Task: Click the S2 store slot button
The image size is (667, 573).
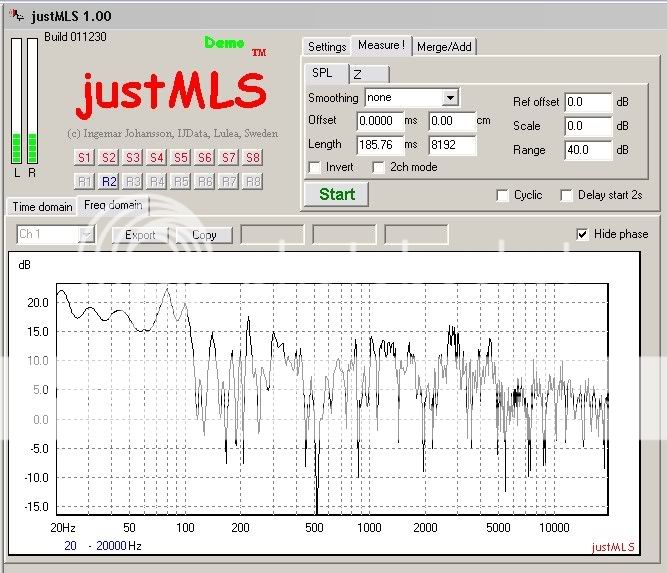Action: pyautogui.click(x=109, y=157)
